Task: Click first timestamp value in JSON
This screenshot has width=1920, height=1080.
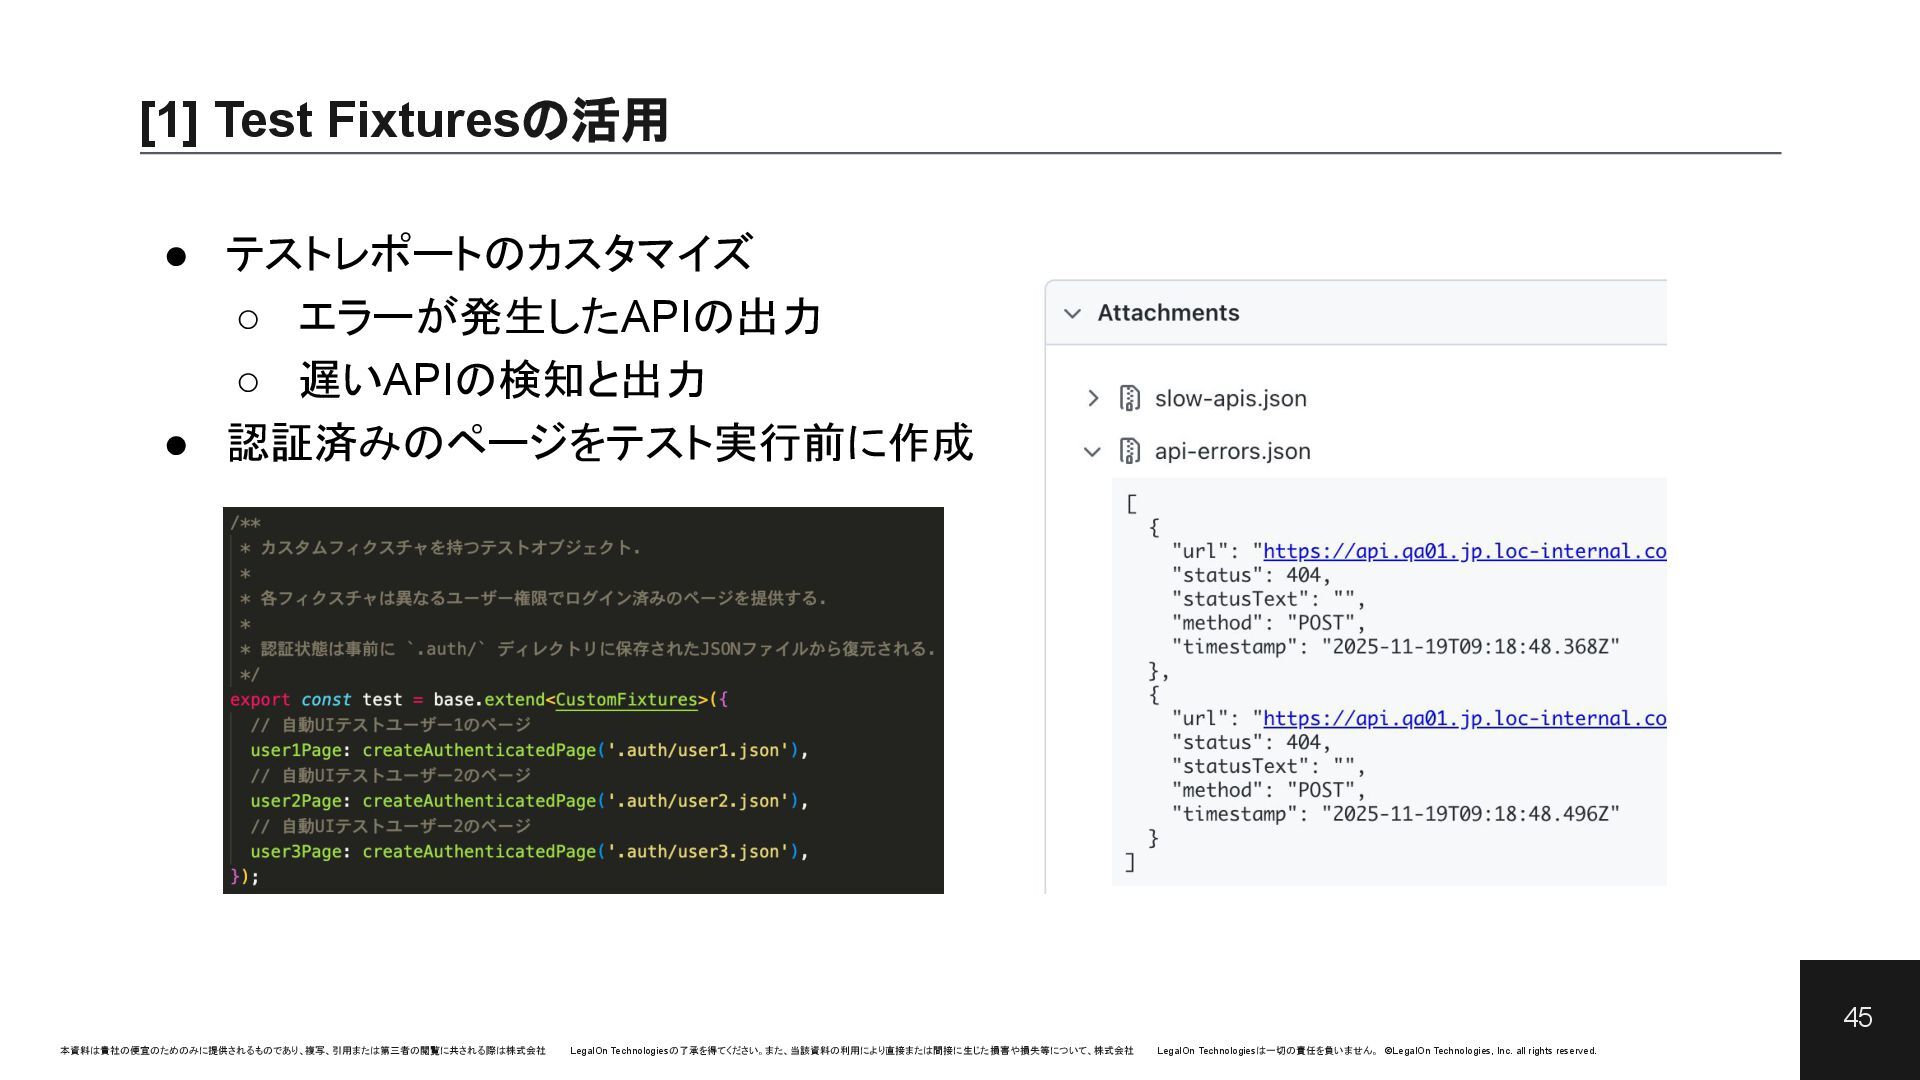Action: pos(1470,647)
